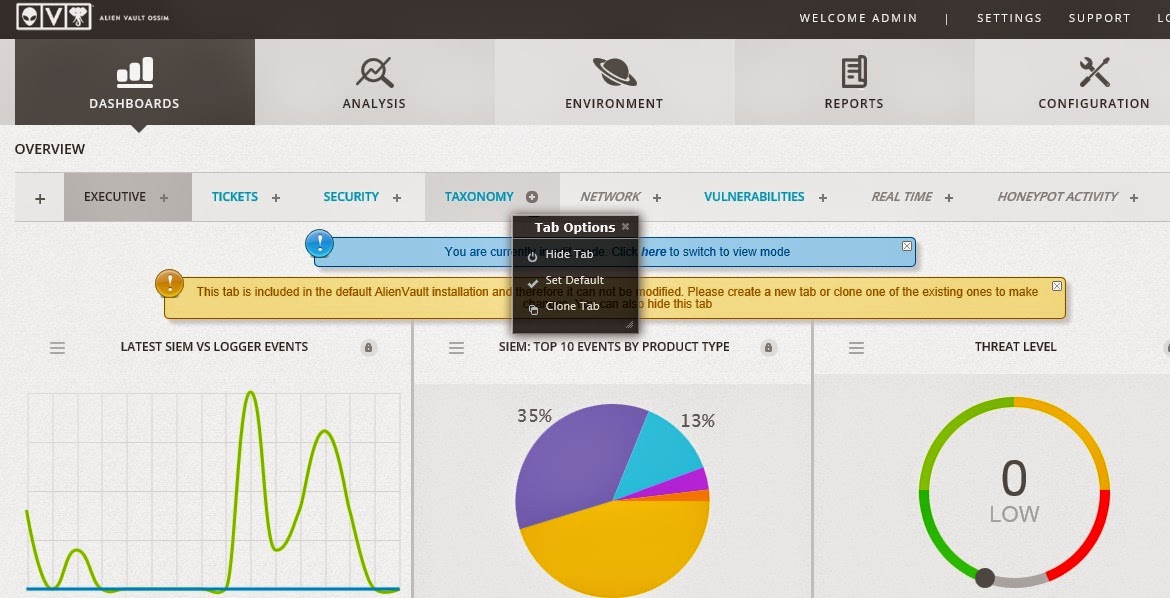Open the Support link in header
Screen dimensions: 1170x598
(x=1099, y=18)
